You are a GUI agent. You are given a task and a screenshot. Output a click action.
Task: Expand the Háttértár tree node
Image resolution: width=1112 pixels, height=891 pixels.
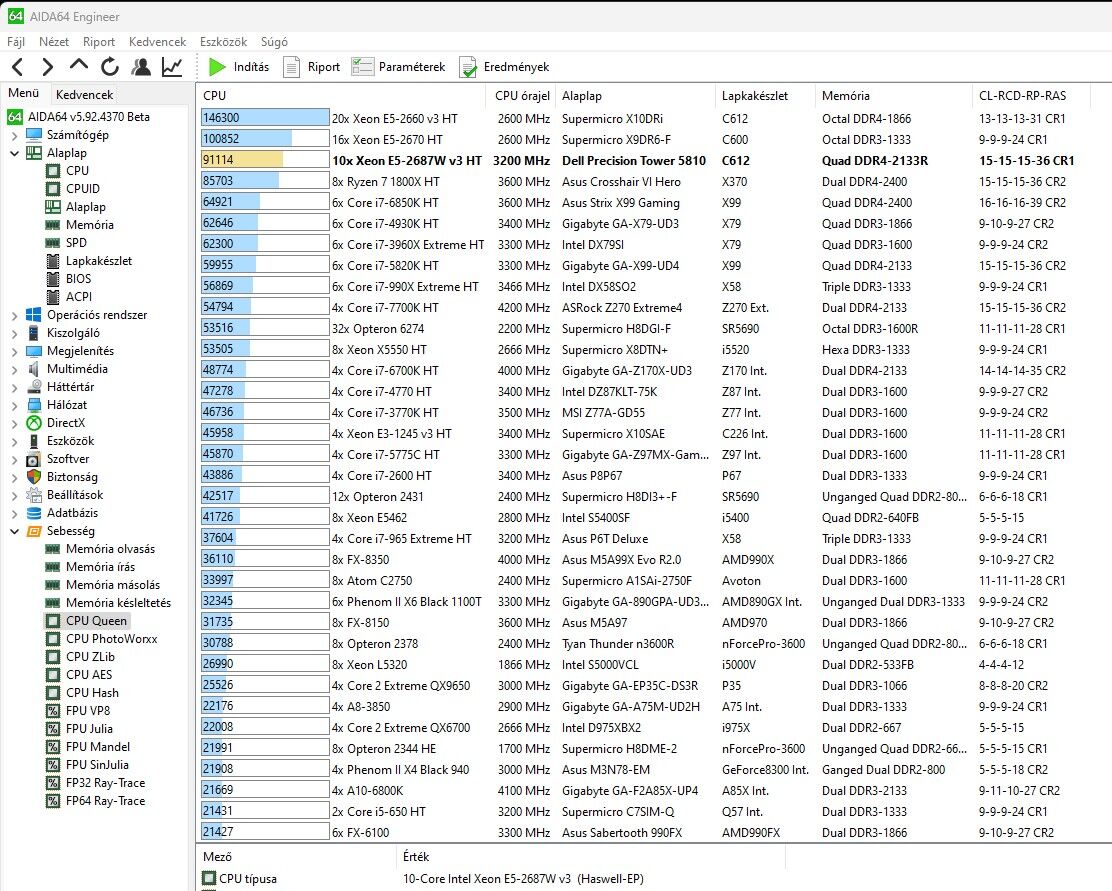click(14, 387)
